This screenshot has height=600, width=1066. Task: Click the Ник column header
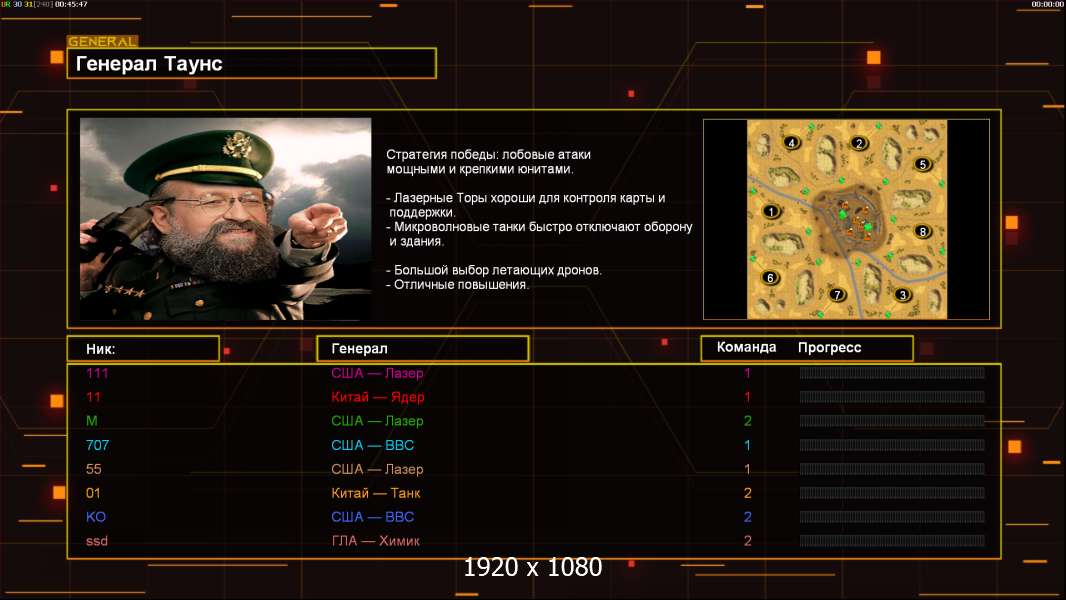pyautogui.click(x=143, y=349)
